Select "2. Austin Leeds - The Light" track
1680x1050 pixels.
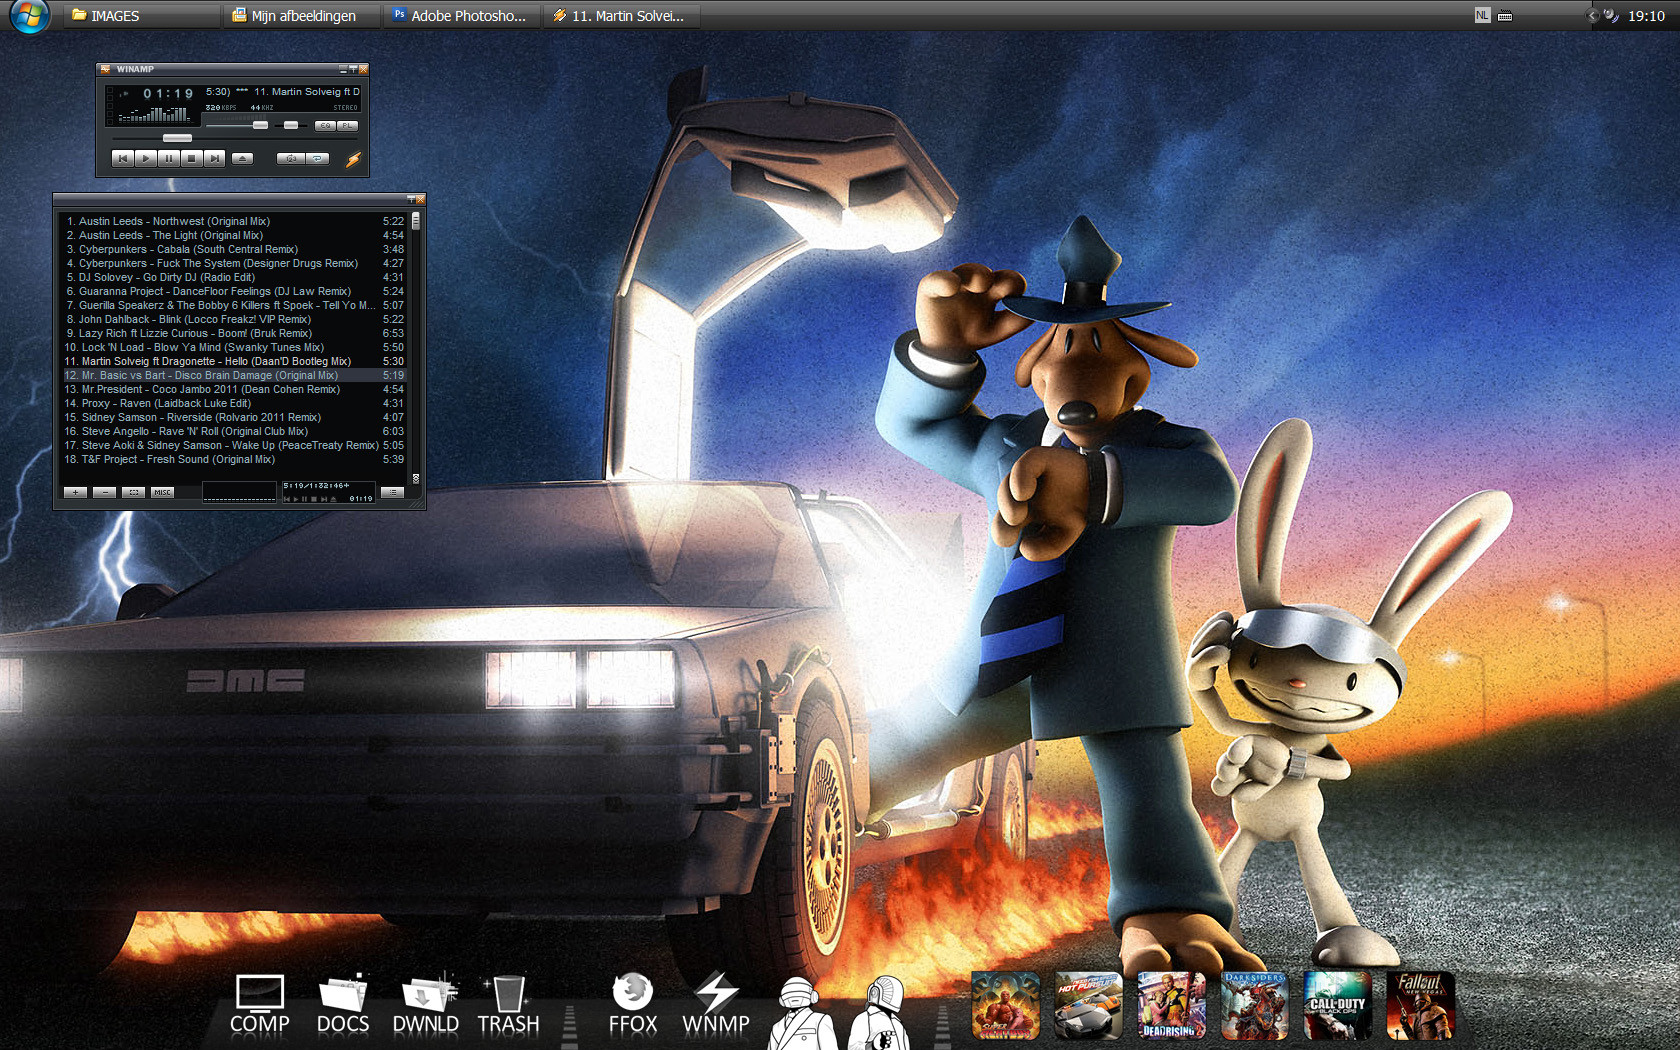click(235, 235)
